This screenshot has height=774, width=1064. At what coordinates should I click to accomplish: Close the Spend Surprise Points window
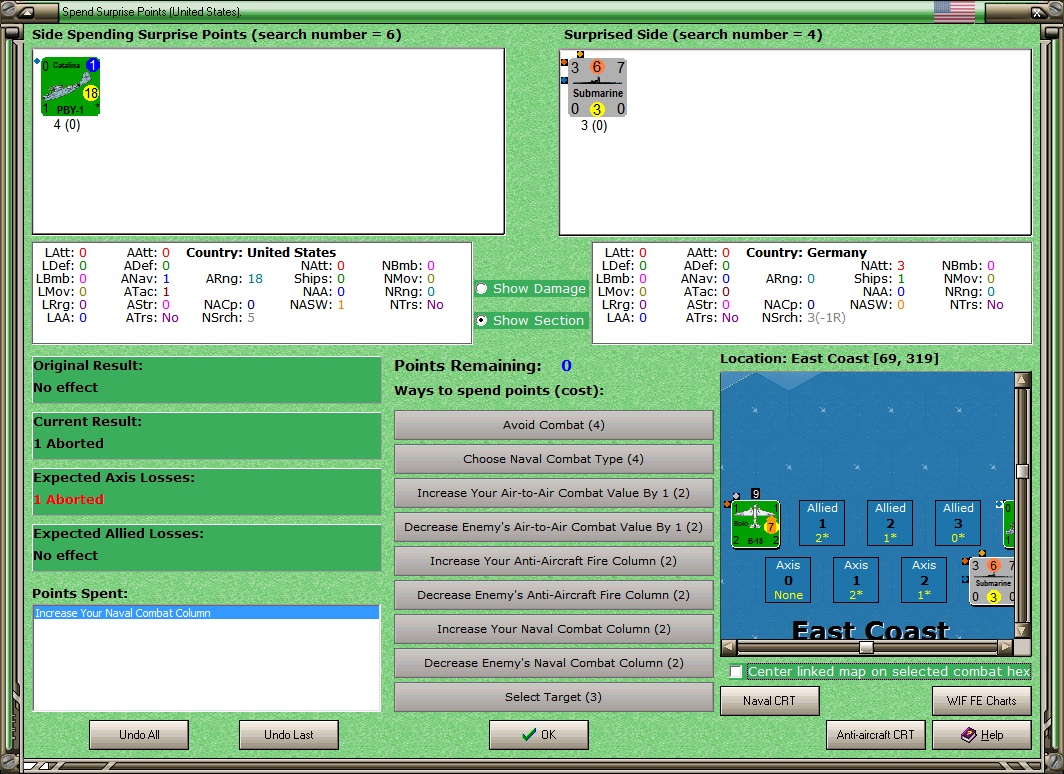tap(1038, 12)
